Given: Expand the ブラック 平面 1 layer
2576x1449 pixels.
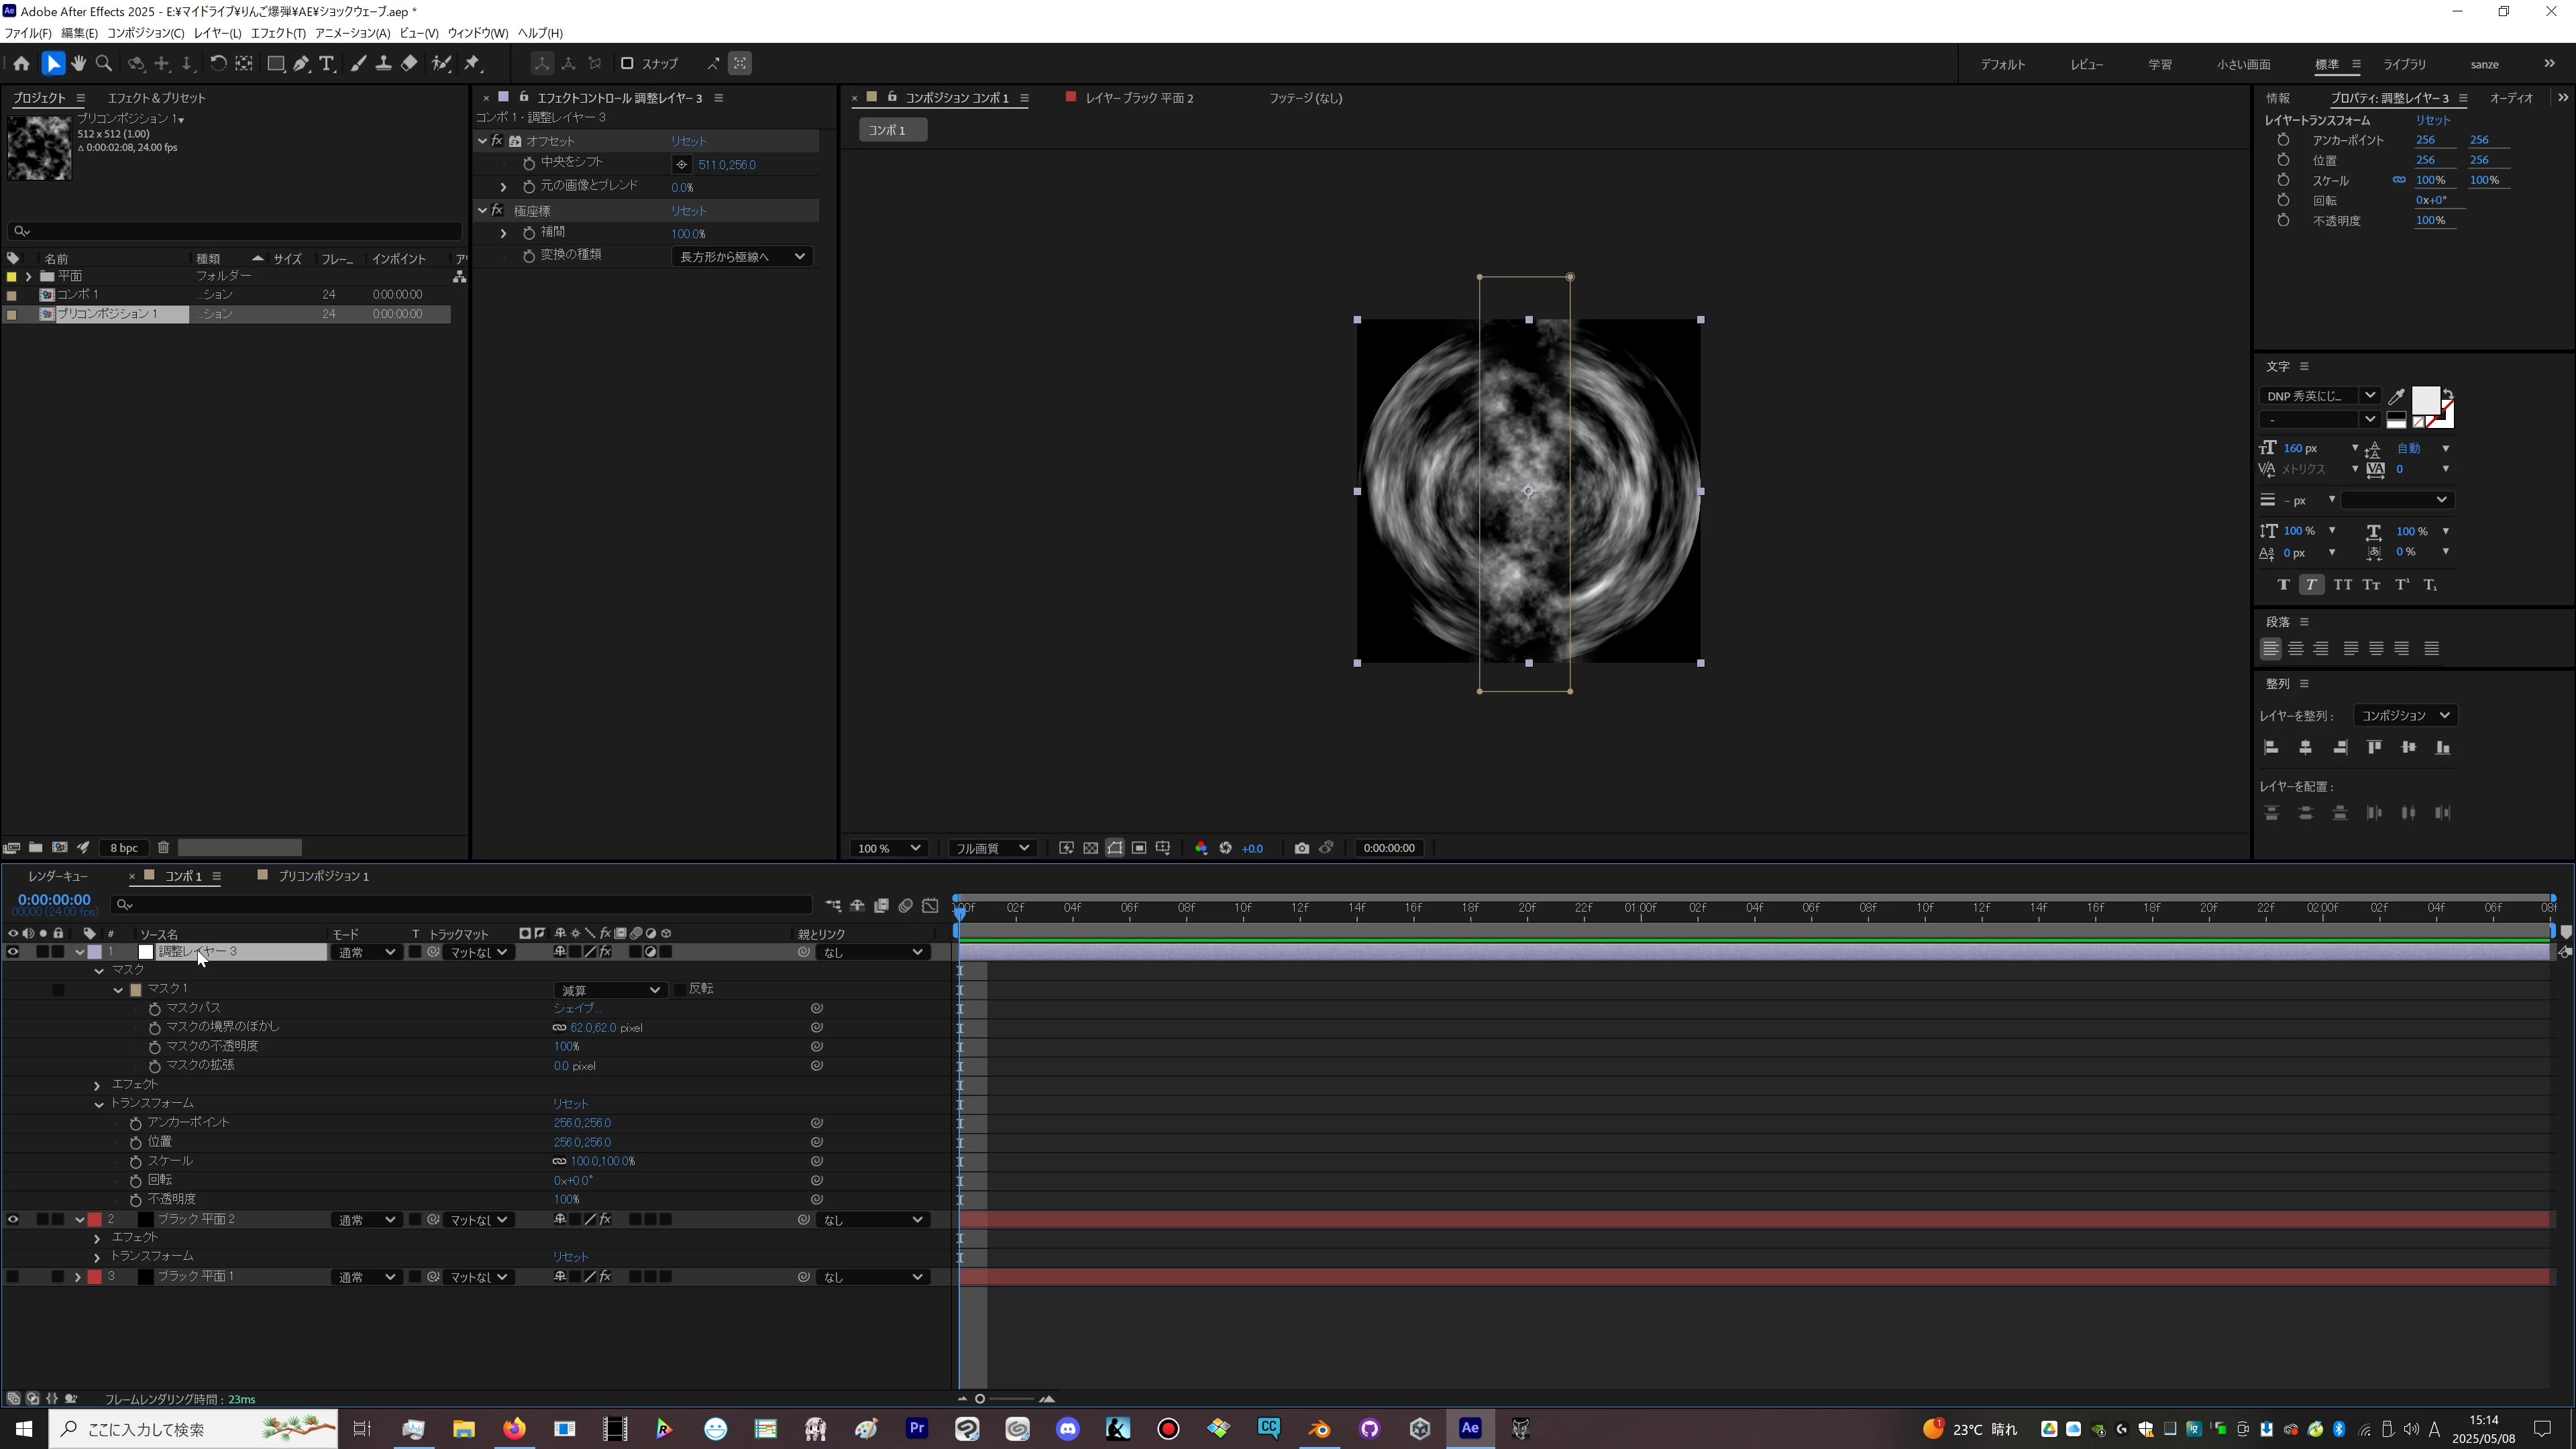Looking at the screenshot, I should [x=78, y=1277].
